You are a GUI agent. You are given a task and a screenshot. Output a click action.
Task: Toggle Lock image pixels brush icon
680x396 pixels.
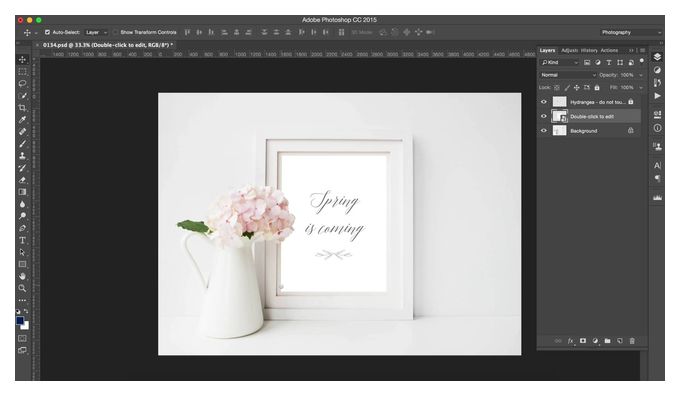pyautogui.click(x=567, y=88)
